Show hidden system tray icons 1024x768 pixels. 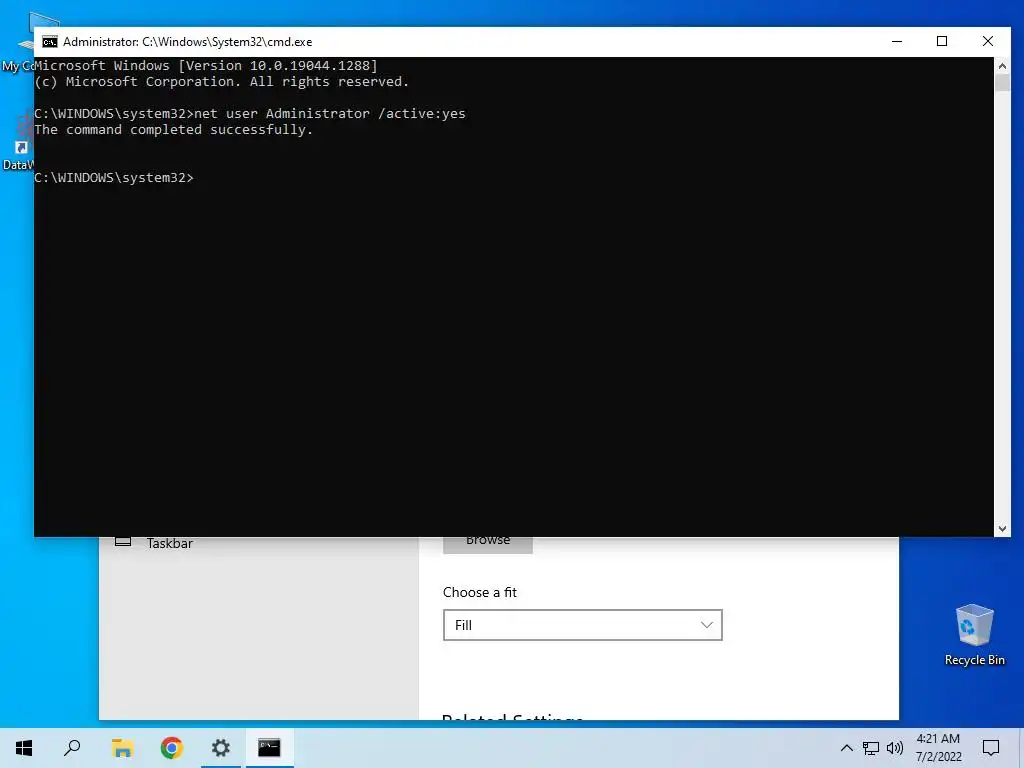pyautogui.click(x=846, y=748)
